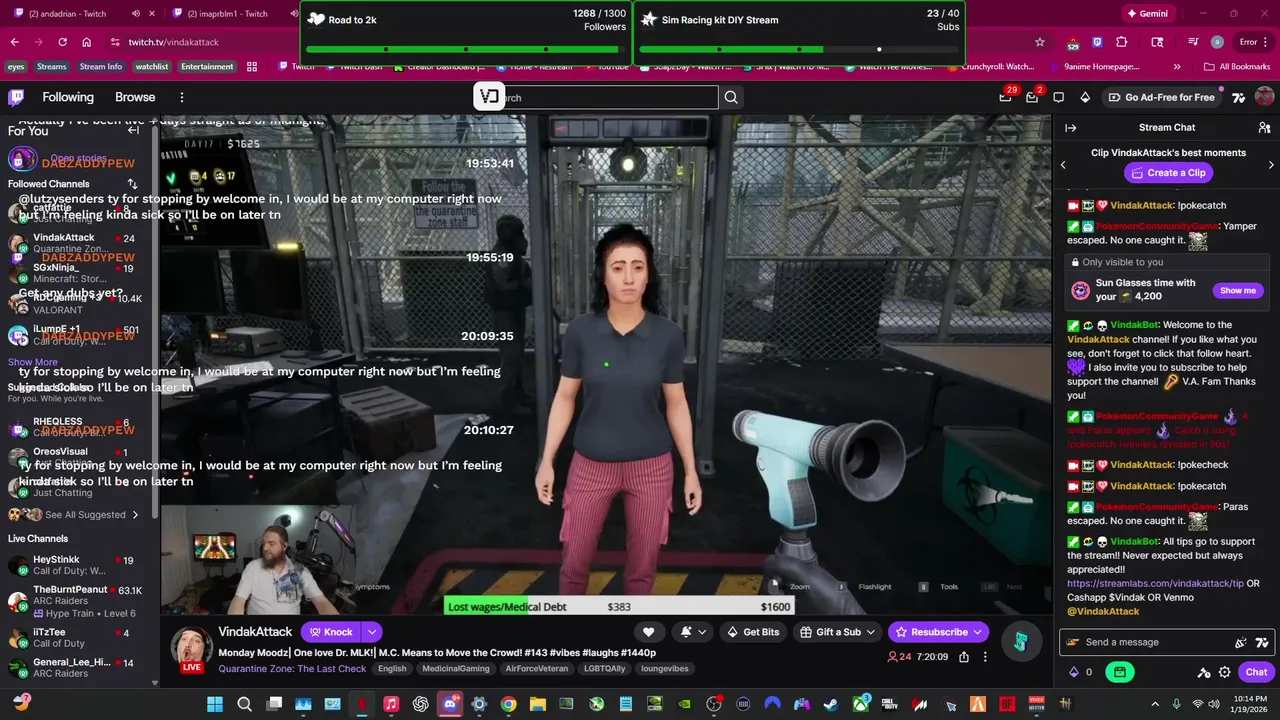
Task: Click the Knock button
Action: point(331,632)
